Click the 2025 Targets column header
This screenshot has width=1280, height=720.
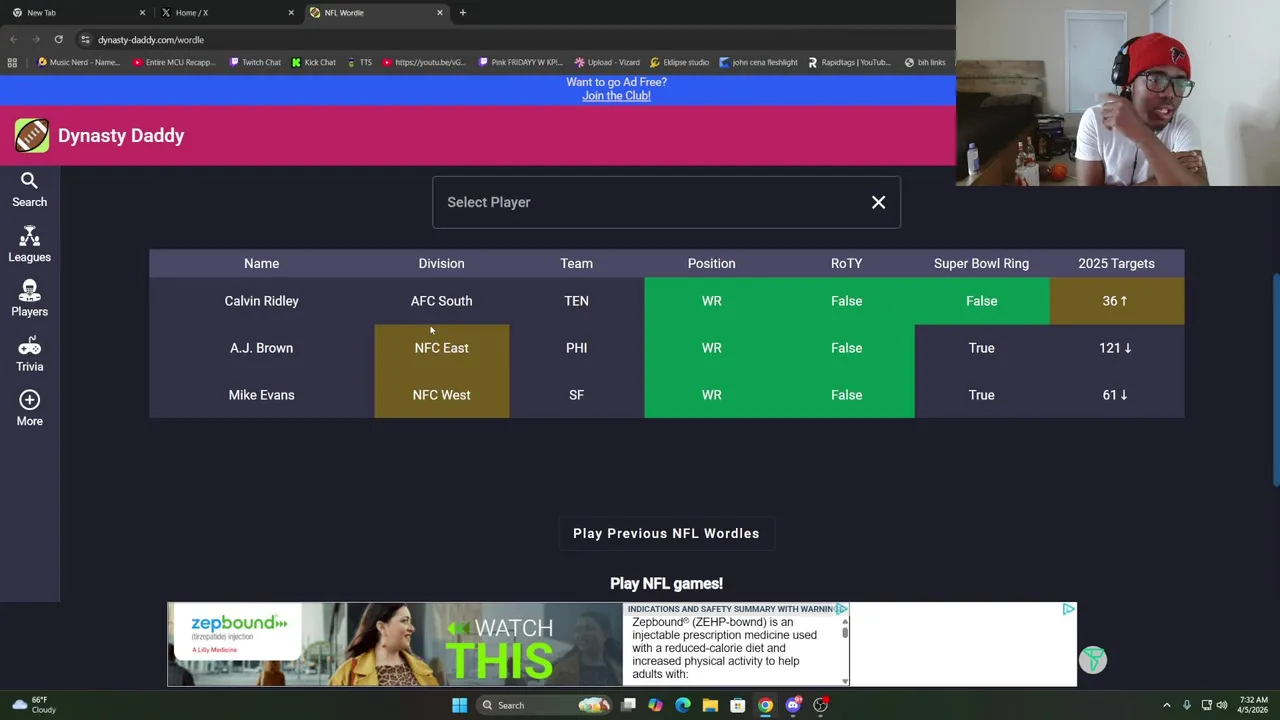(x=1116, y=263)
